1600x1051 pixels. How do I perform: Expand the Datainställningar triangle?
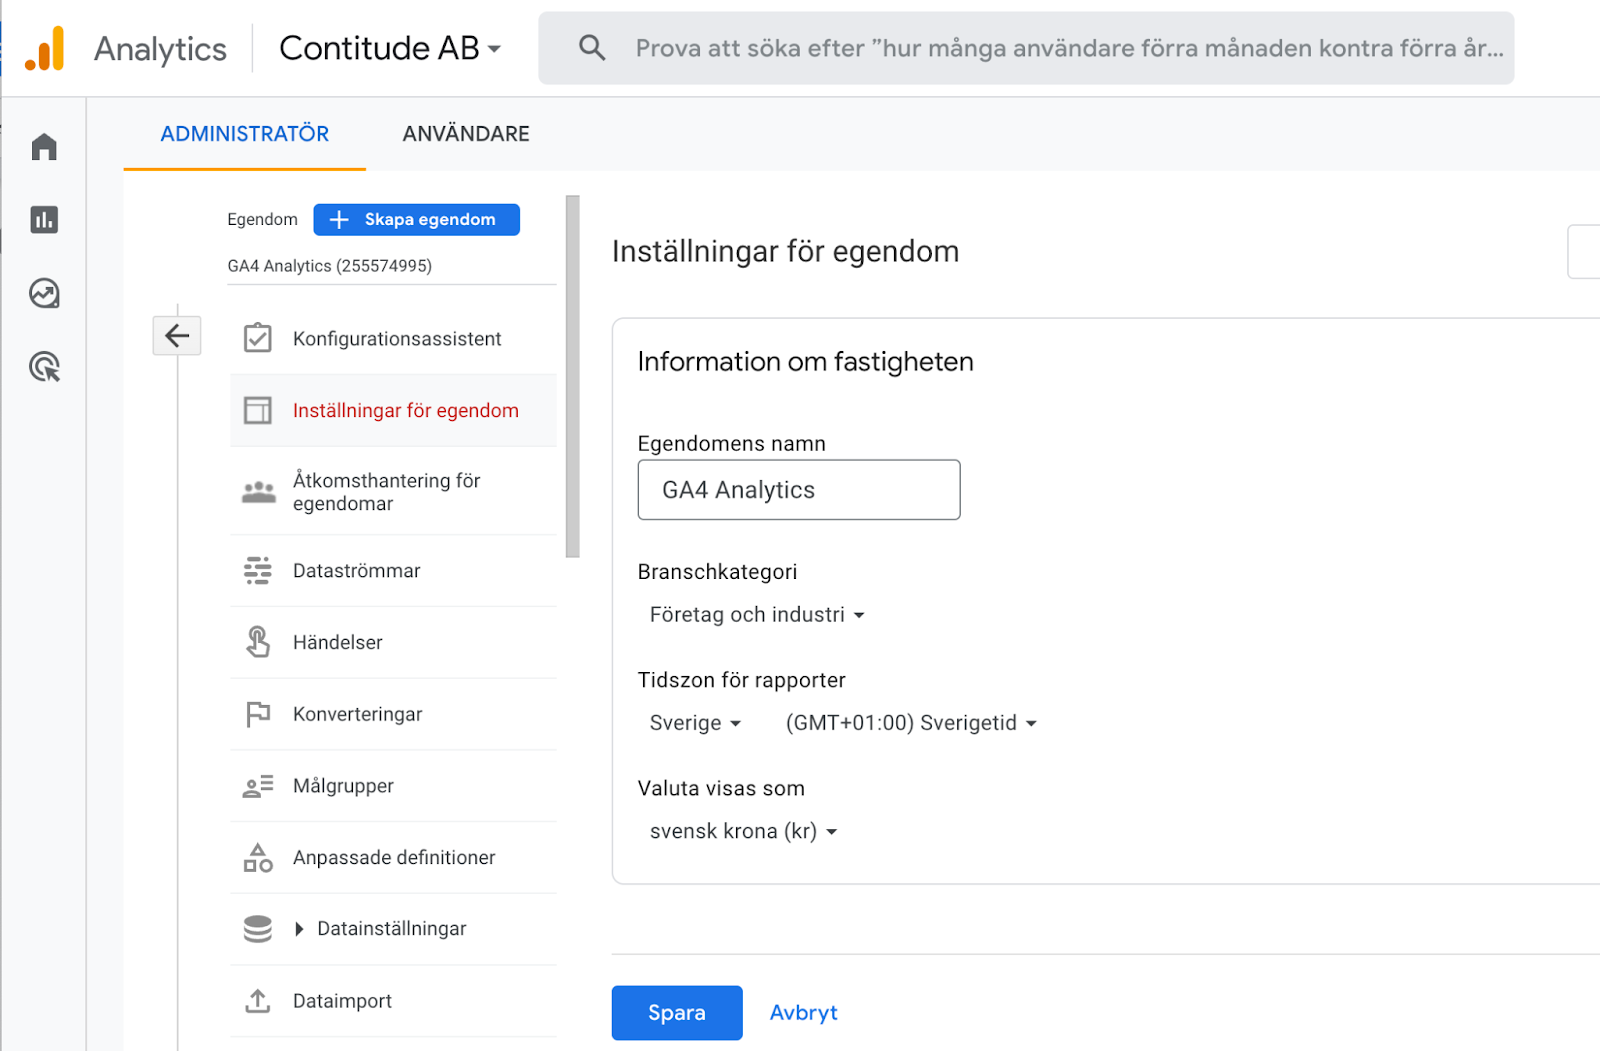click(299, 929)
